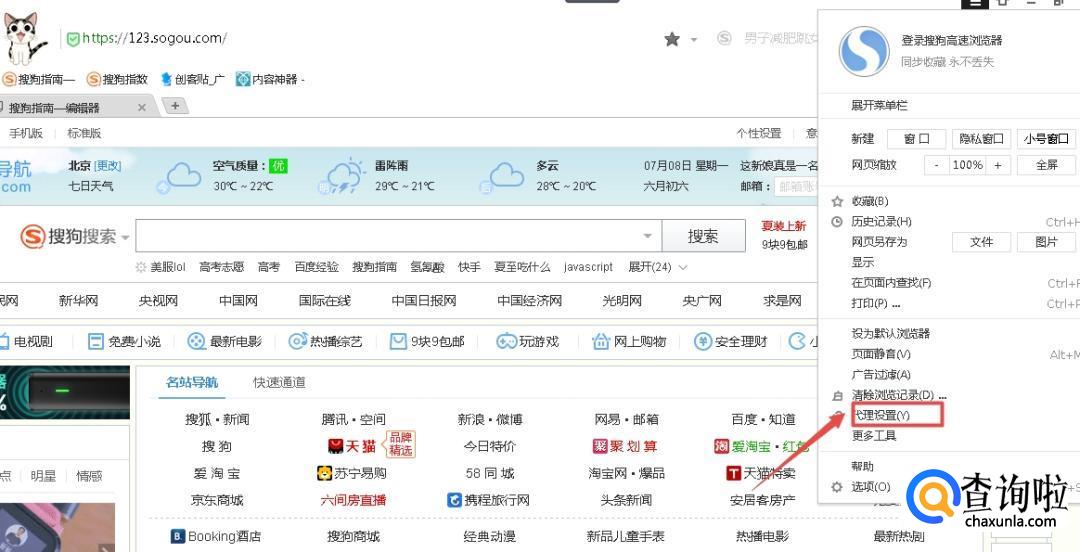Click the 9块9包邮 mail icon
This screenshot has width=1080, height=552.
click(x=398, y=341)
